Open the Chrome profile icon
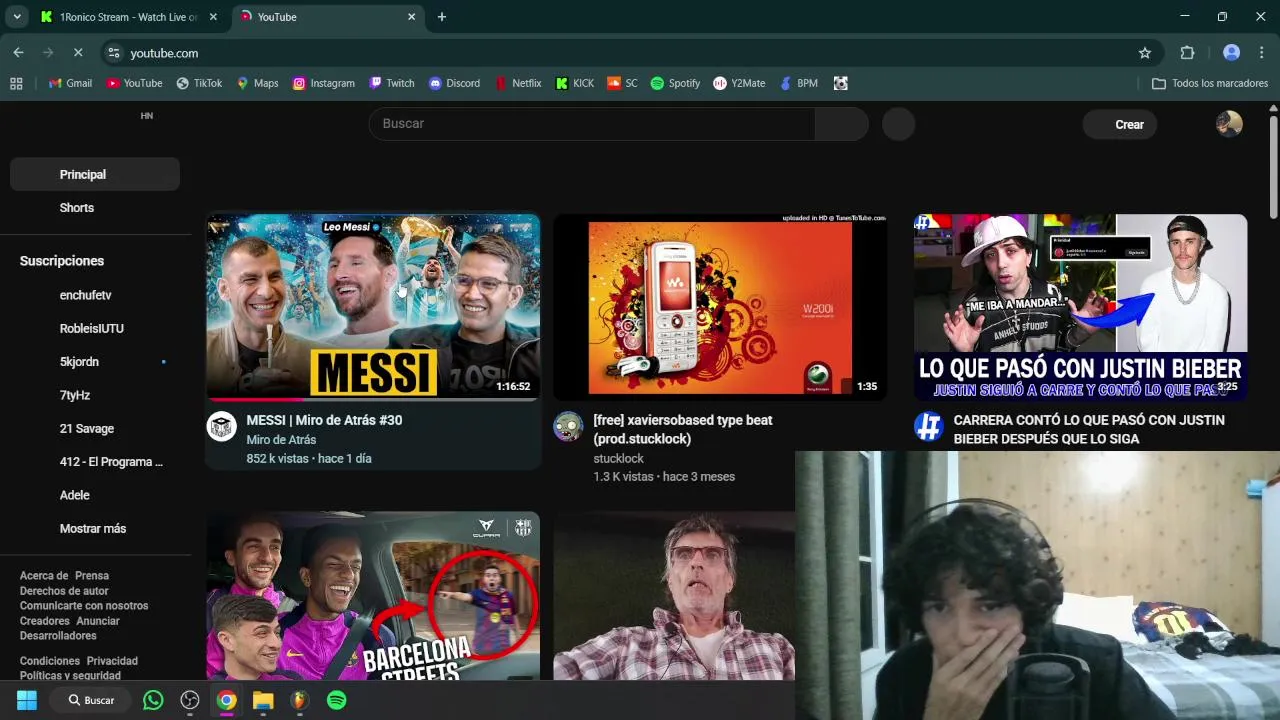Screen dimensions: 1280x720 1232,53
